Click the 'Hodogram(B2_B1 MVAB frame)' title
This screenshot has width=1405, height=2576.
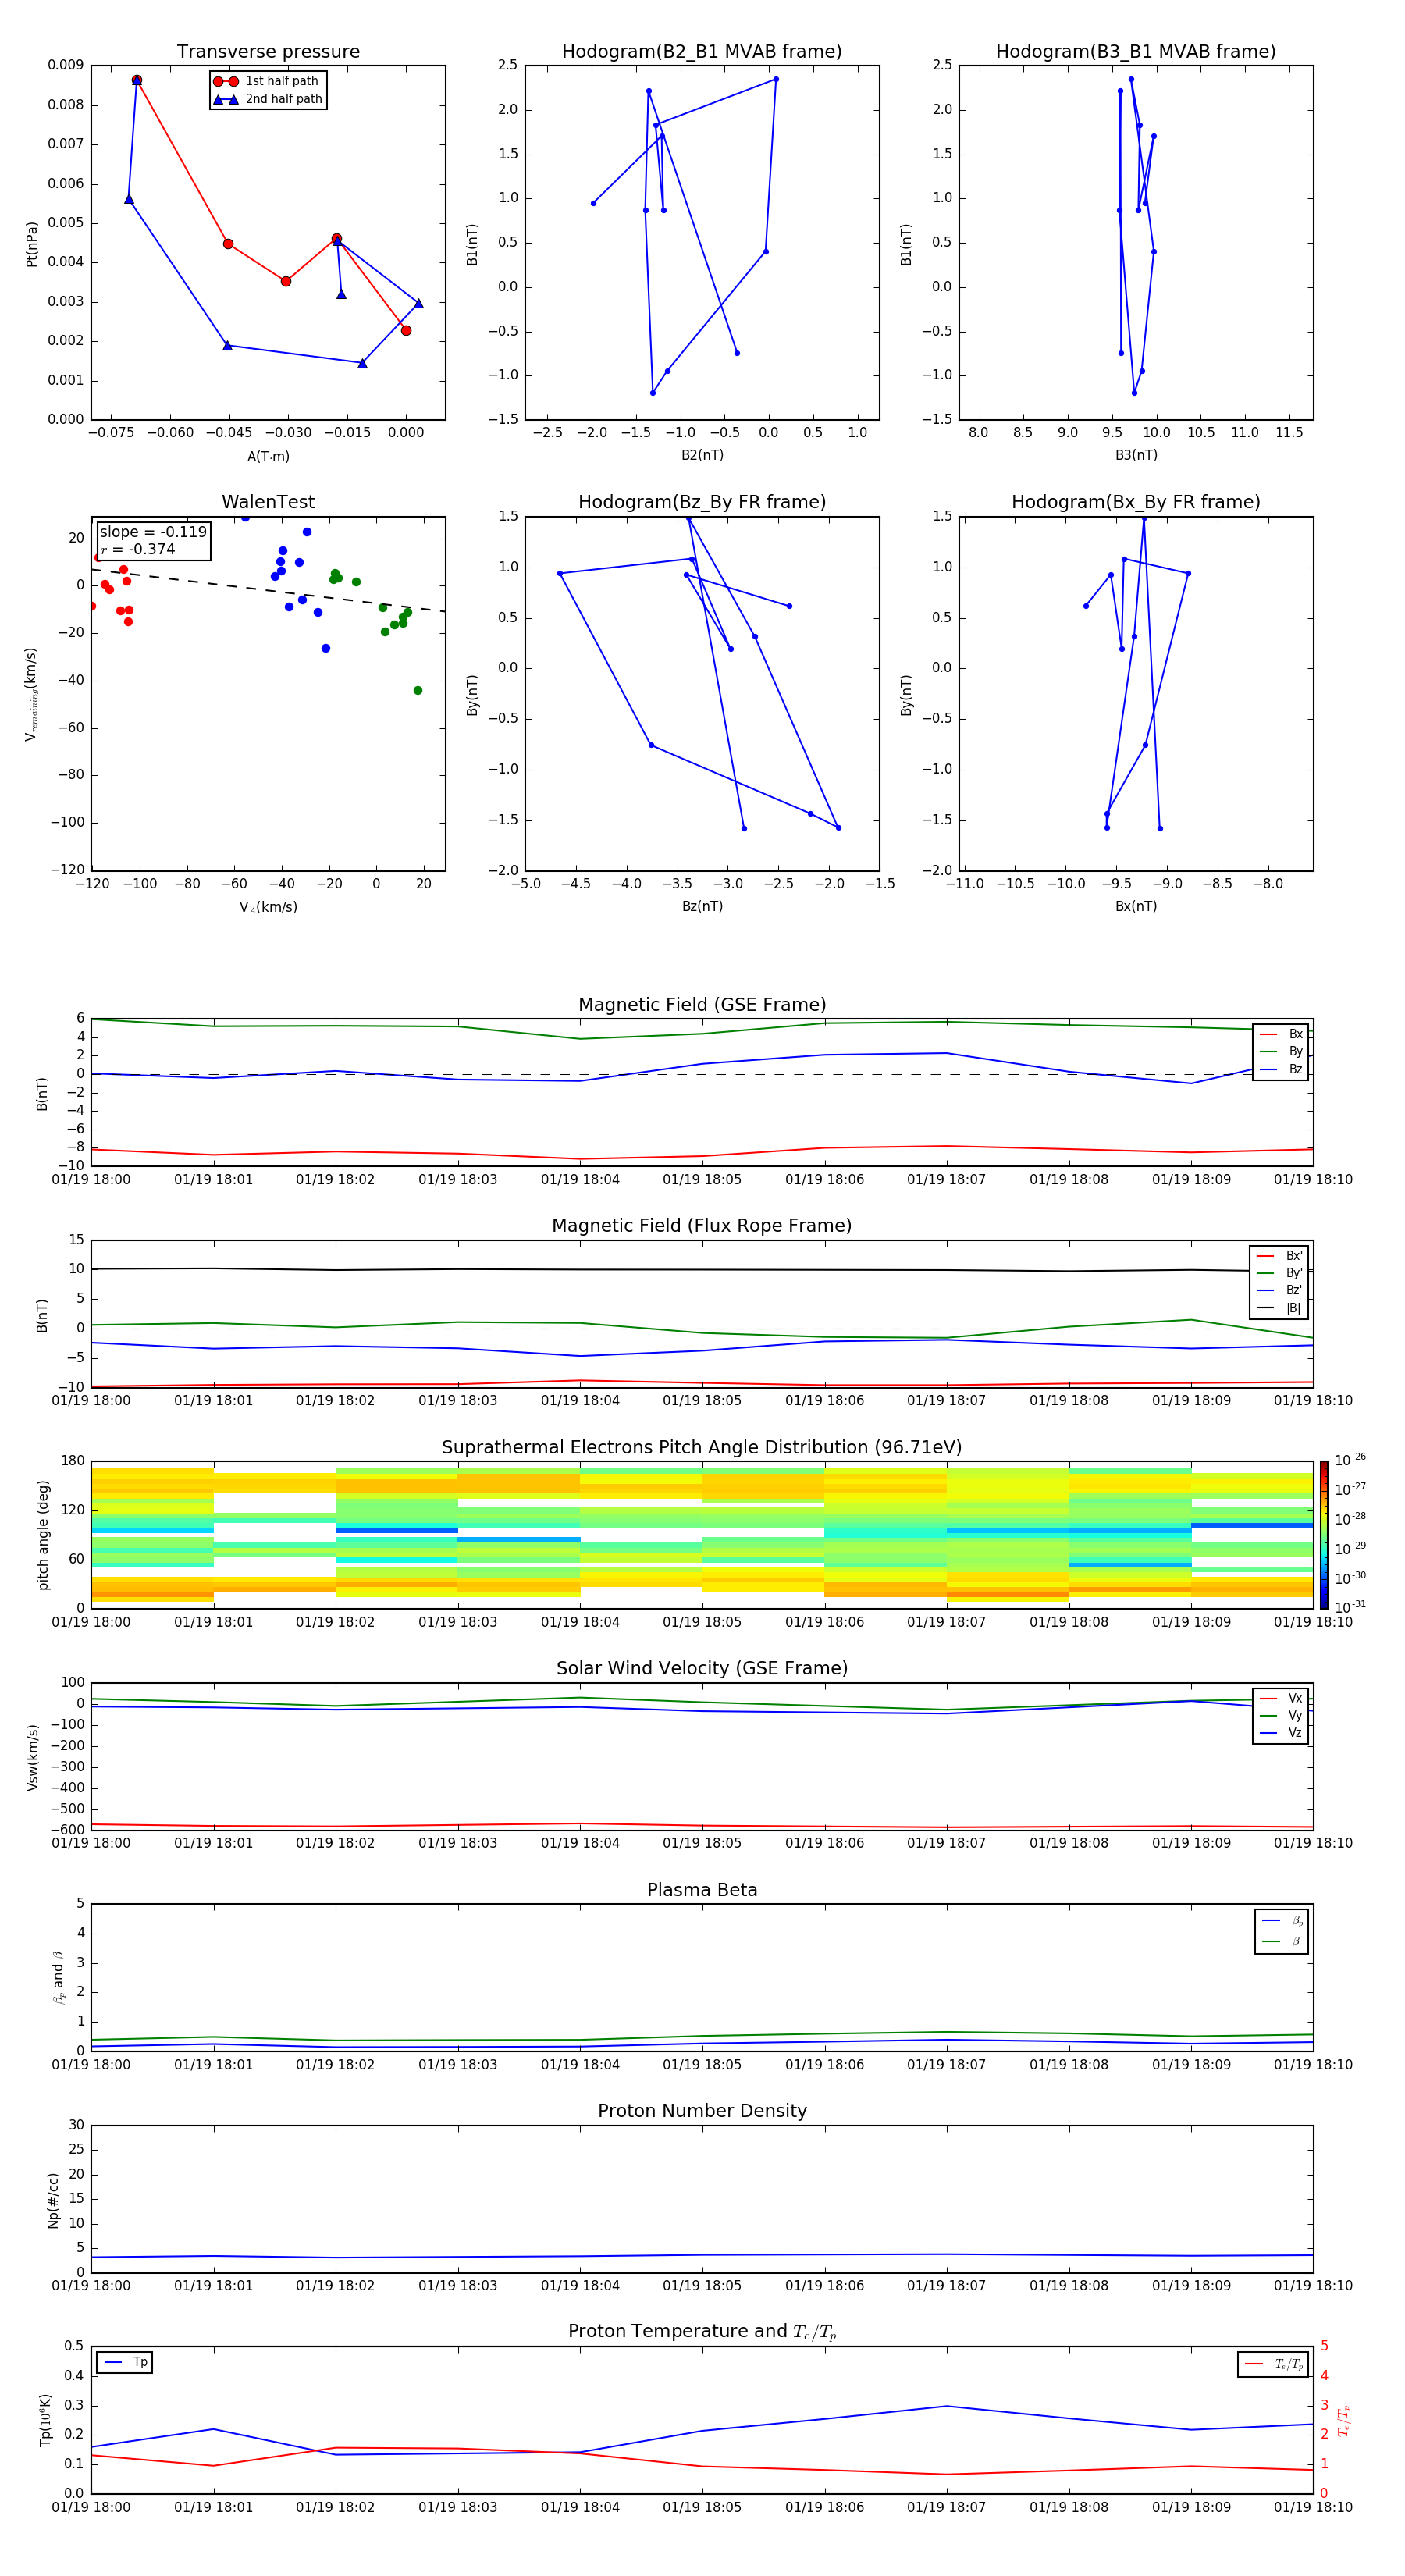pos(702,52)
